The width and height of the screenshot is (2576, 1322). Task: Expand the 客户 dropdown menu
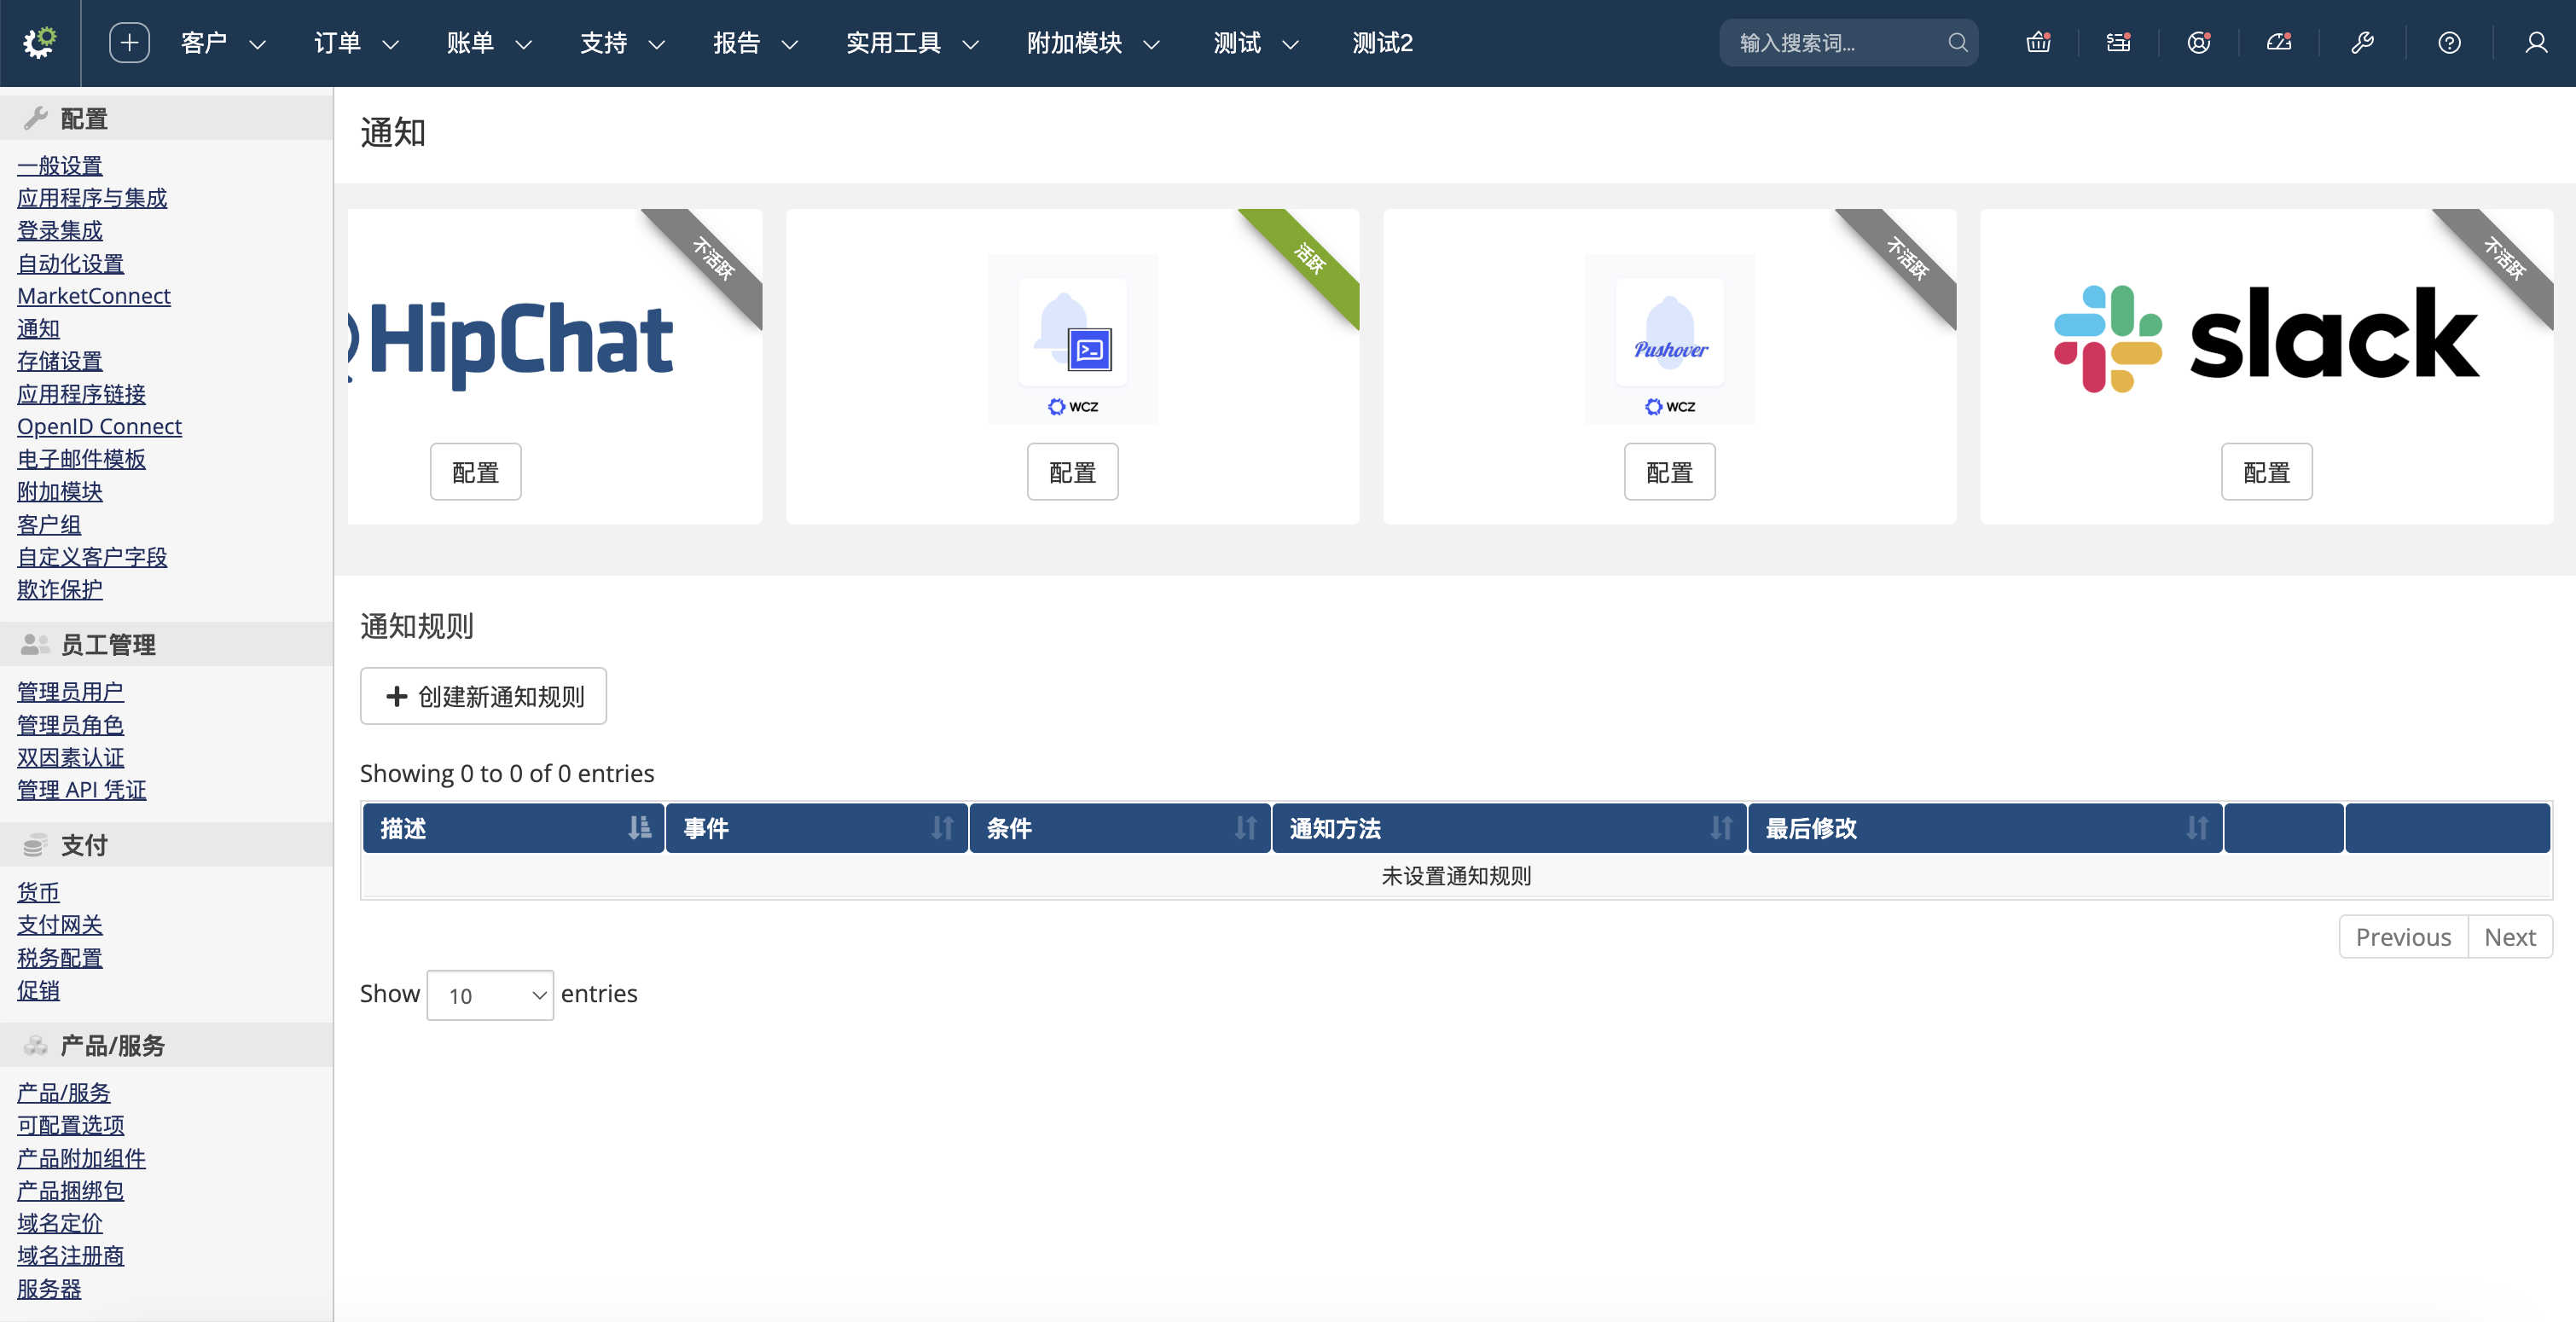click(222, 43)
